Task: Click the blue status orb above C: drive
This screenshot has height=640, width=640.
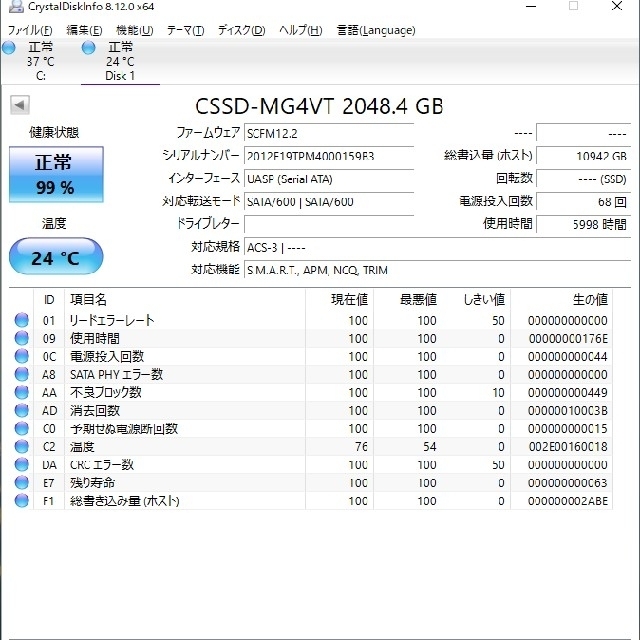Action: 9,47
